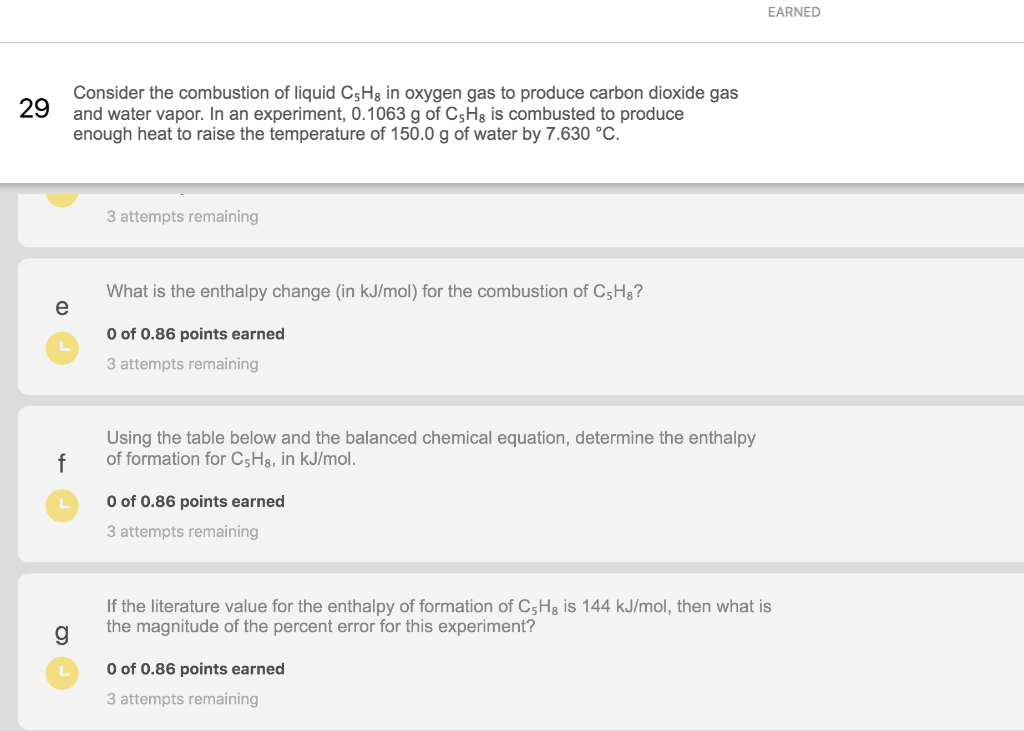
Task: Click the yellow clock status icon for part g
Action: (x=62, y=674)
